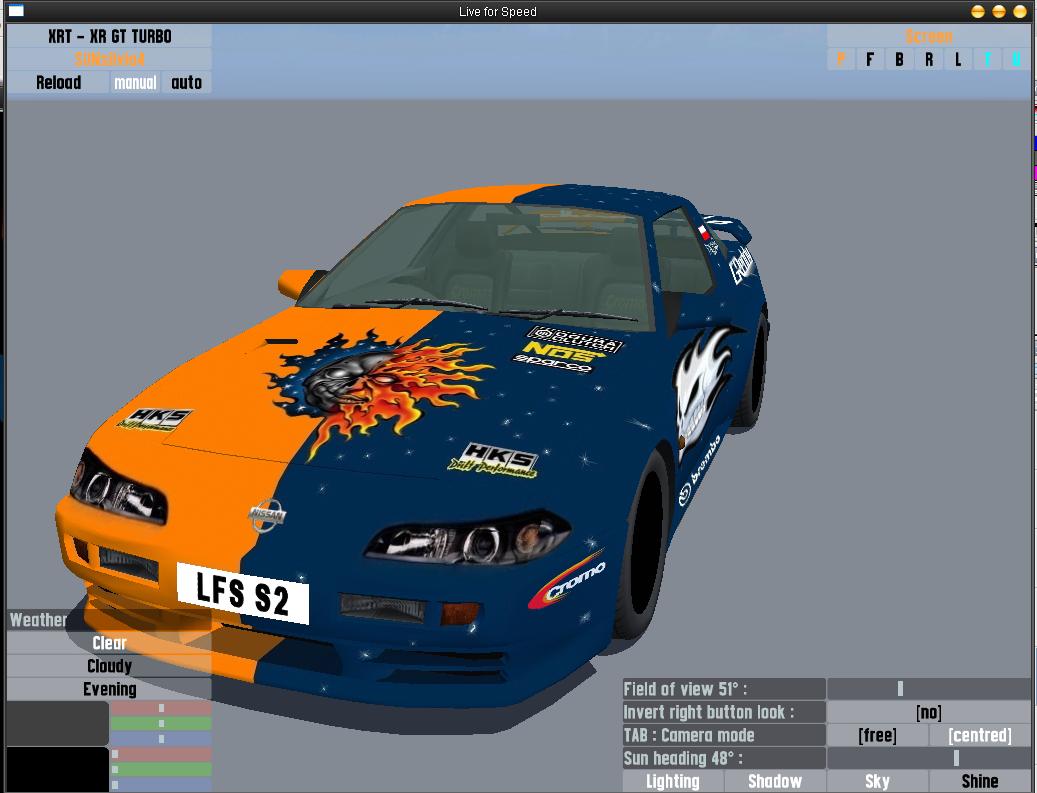Adjust the lower blue color slider
Viewport: 1037px width, 793px height.
161,784
